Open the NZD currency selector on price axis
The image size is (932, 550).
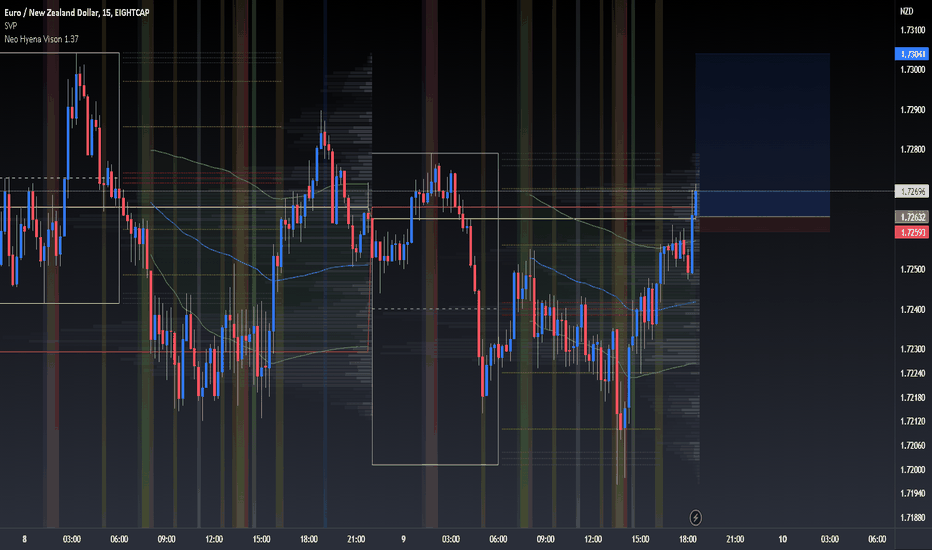tap(906, 11)
